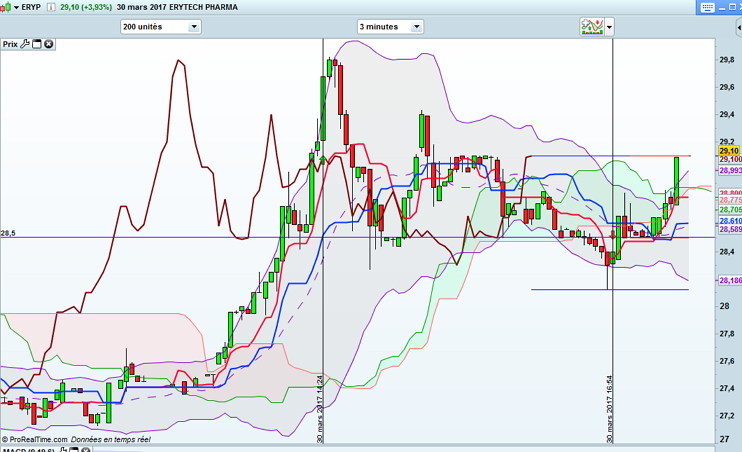
Task: Click the 28,5 horizontal line label
Action: 8,233
